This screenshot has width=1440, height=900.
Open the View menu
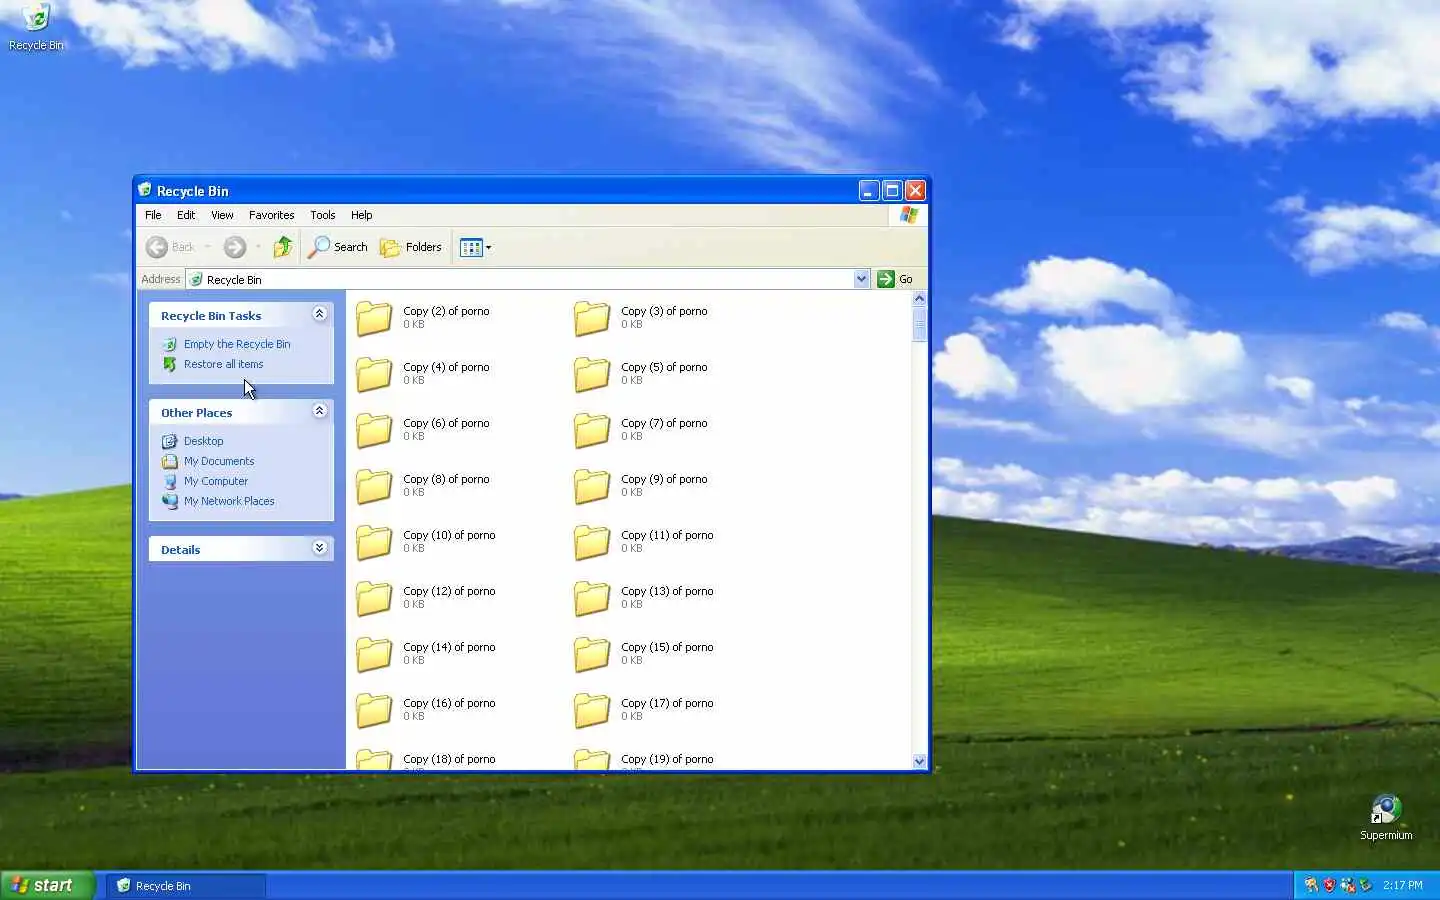(222, 215)
